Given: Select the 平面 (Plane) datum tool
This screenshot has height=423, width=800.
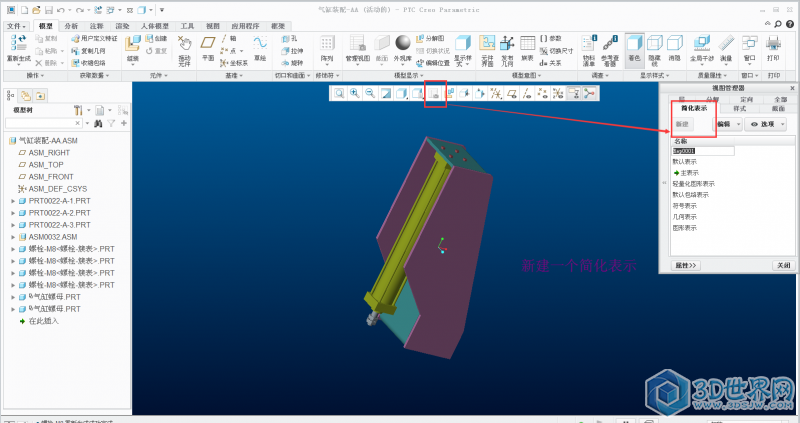Looking at the screenshot, I should point(207,46).
